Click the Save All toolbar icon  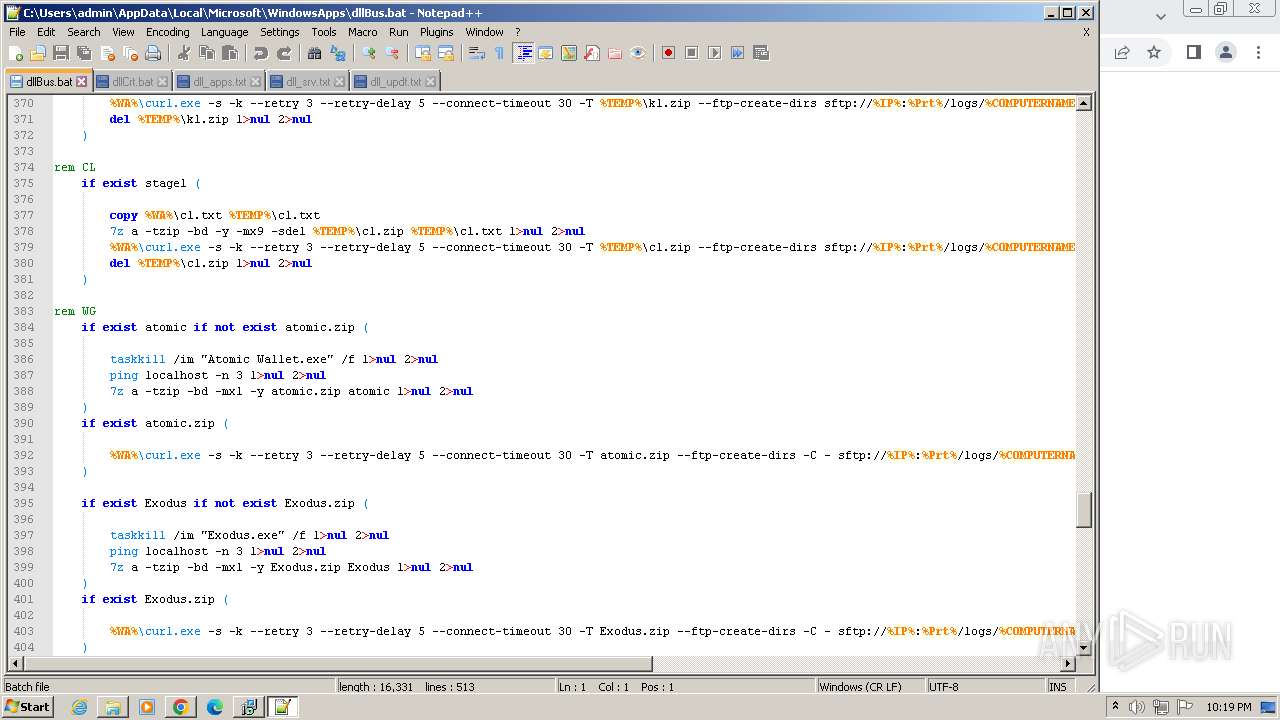[x=84, y=53]
